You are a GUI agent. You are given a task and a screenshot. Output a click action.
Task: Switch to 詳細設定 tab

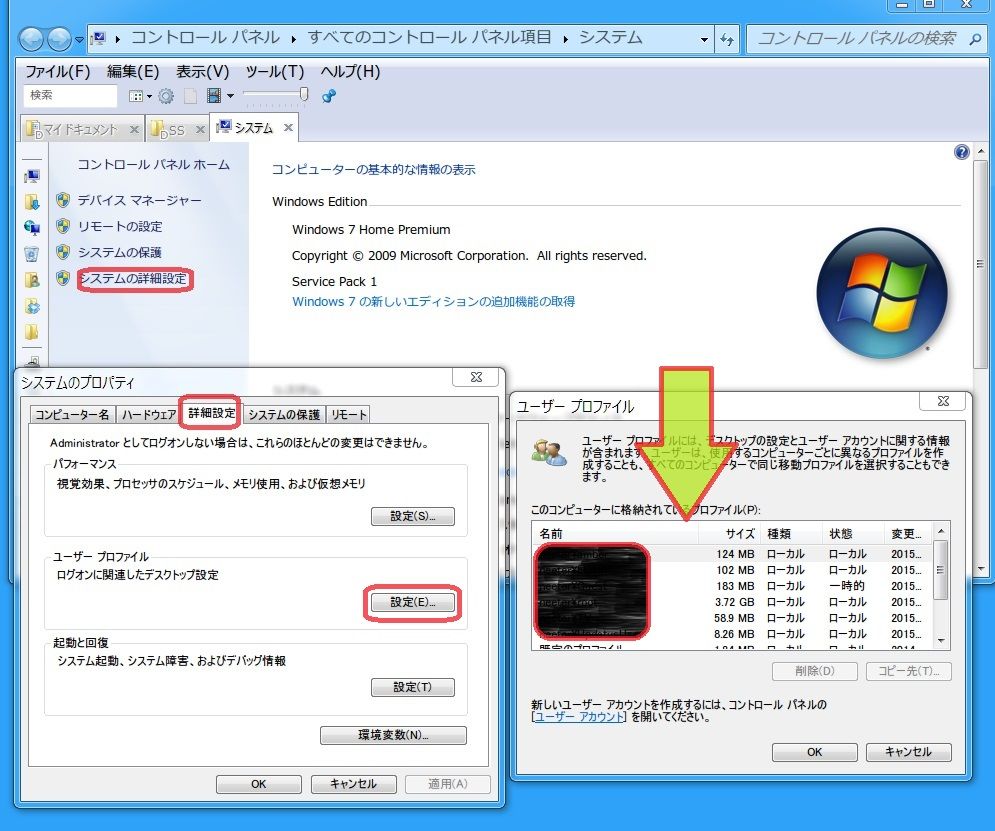click(x=211, y=413)
